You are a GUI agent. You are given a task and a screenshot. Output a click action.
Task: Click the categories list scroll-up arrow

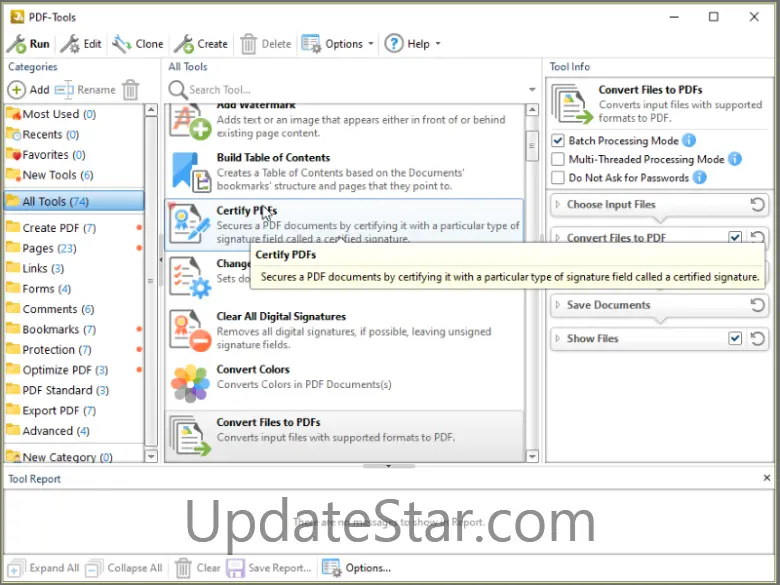(x=151, y=110)
